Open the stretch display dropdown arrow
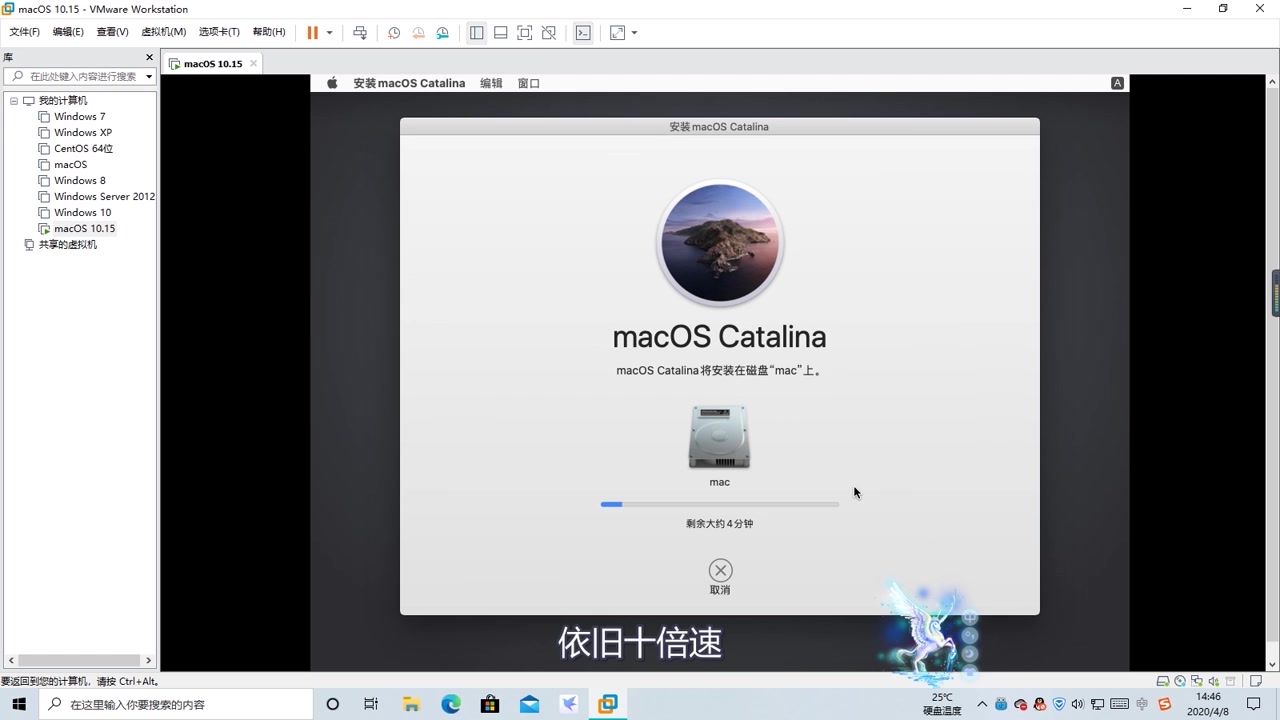This screenshot has width=1280, height=720. 634,32
